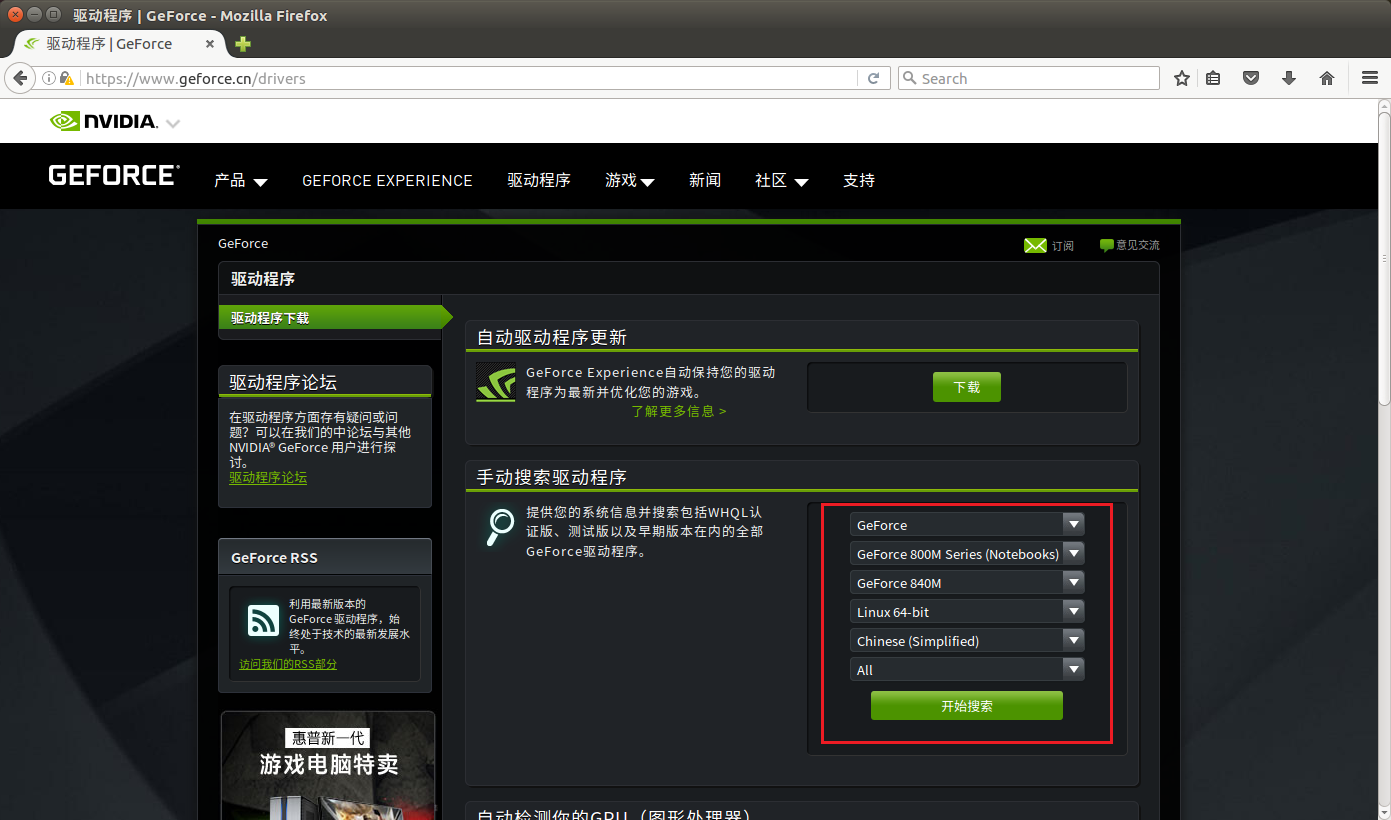1391x820 pixels.
Task: Go to Firefox home page icon
Action: pyautogui.click(x=1327, y=78)
